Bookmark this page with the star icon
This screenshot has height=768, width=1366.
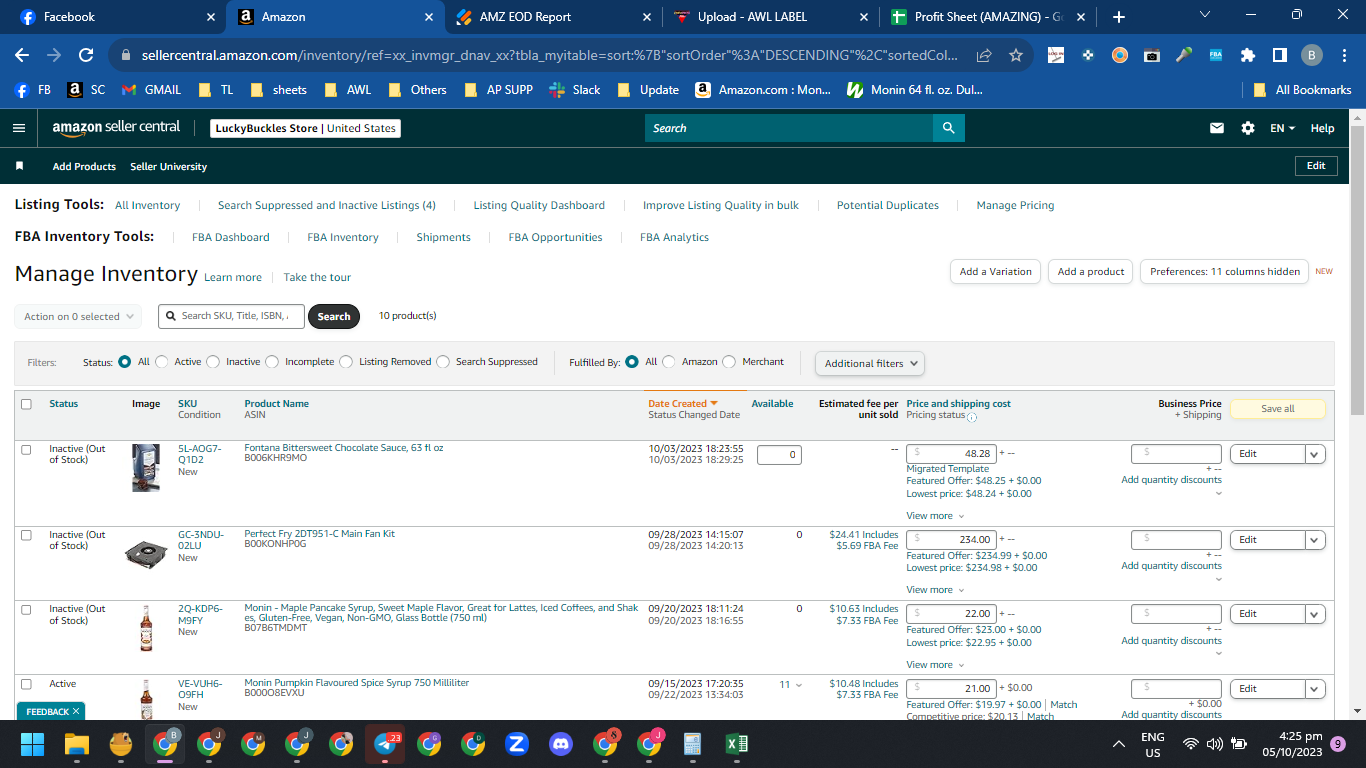point(1016,56)
